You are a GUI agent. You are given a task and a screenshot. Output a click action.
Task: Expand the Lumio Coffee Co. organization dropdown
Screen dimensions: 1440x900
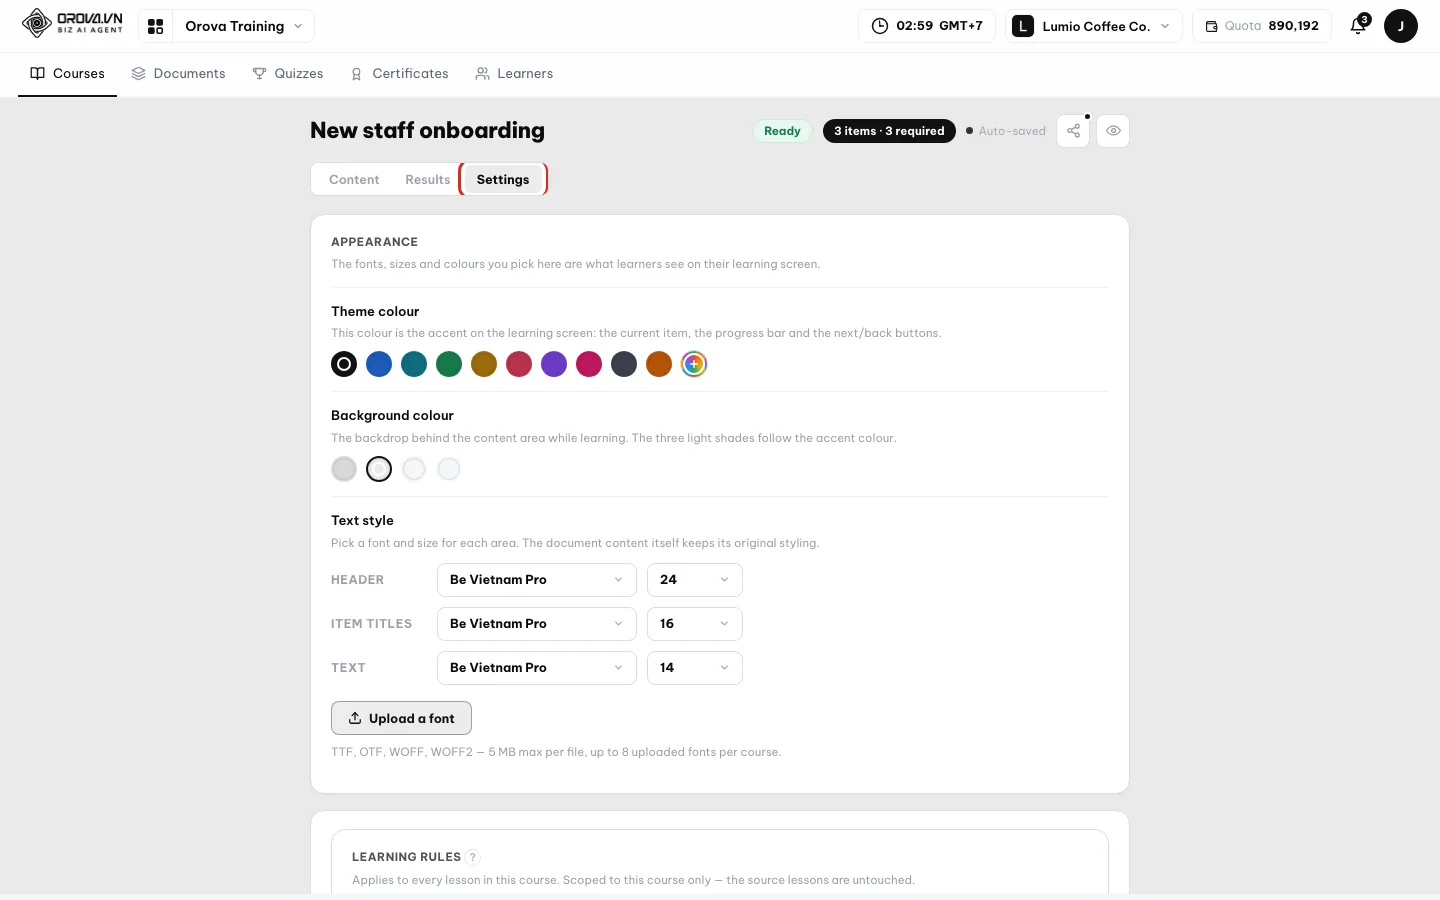click(x=1093, y=26)
